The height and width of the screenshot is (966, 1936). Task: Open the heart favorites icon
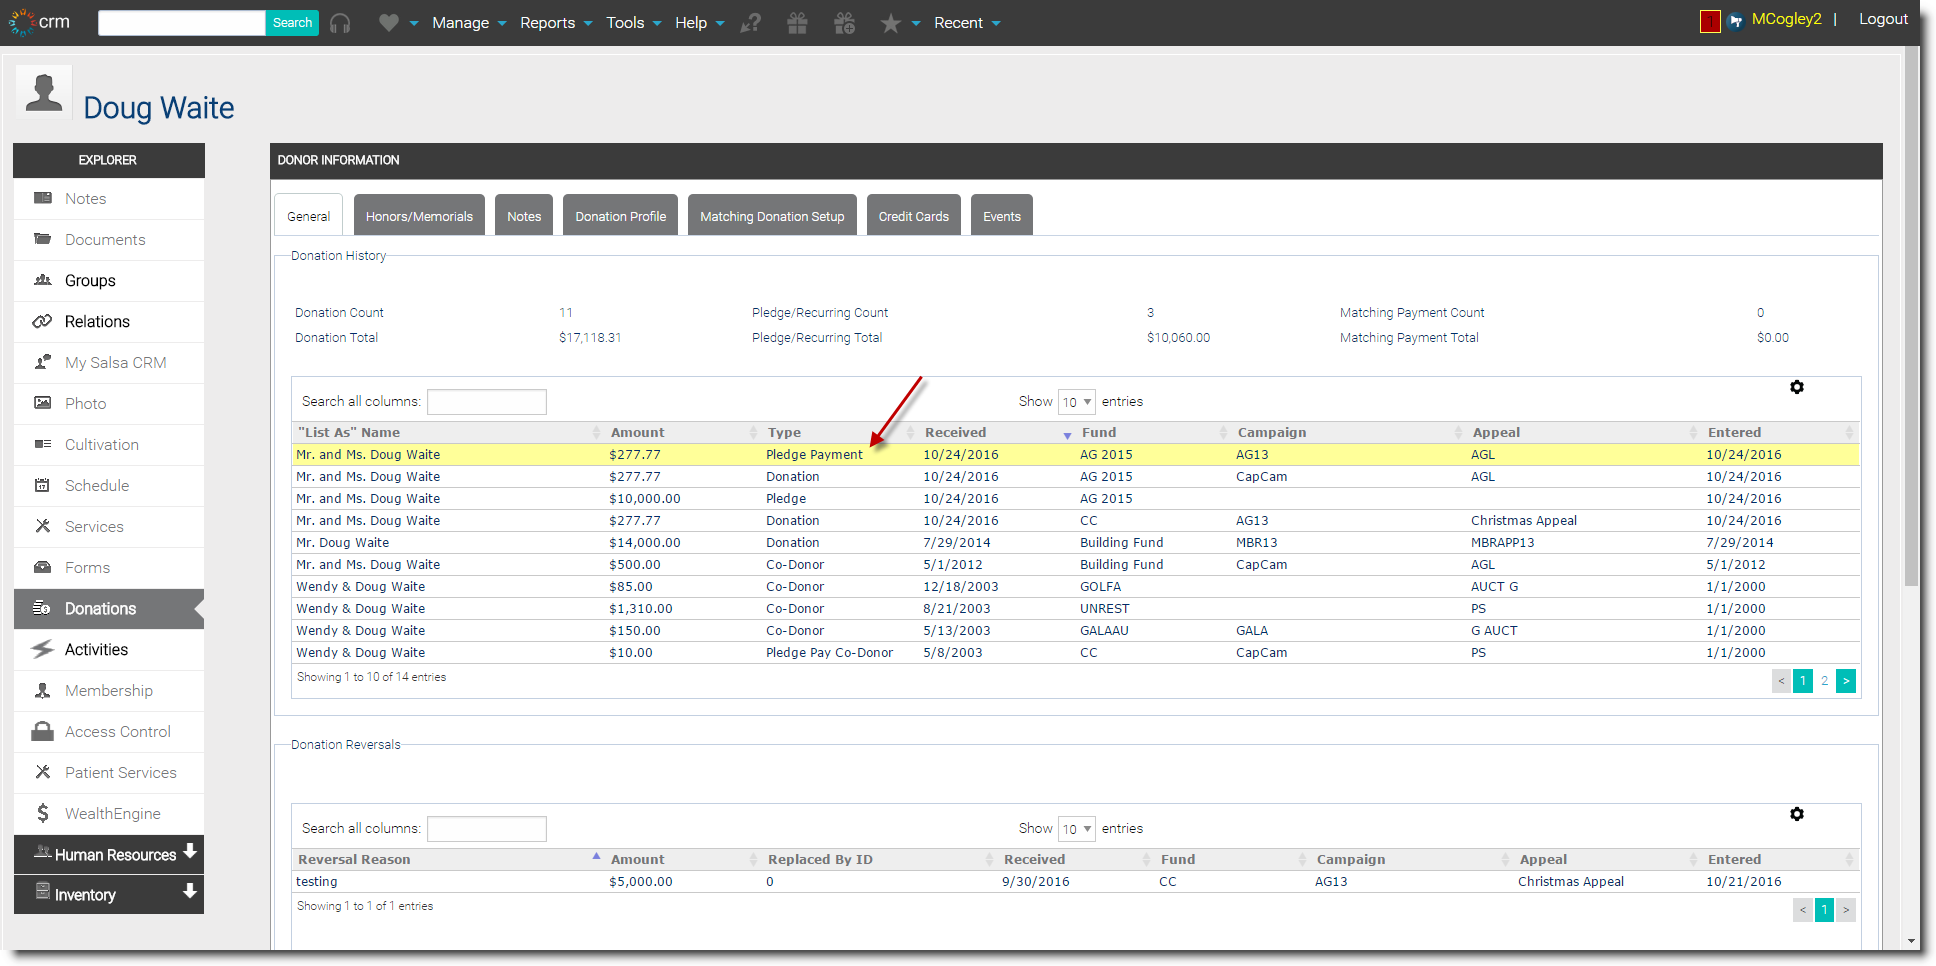pos(389,23)
